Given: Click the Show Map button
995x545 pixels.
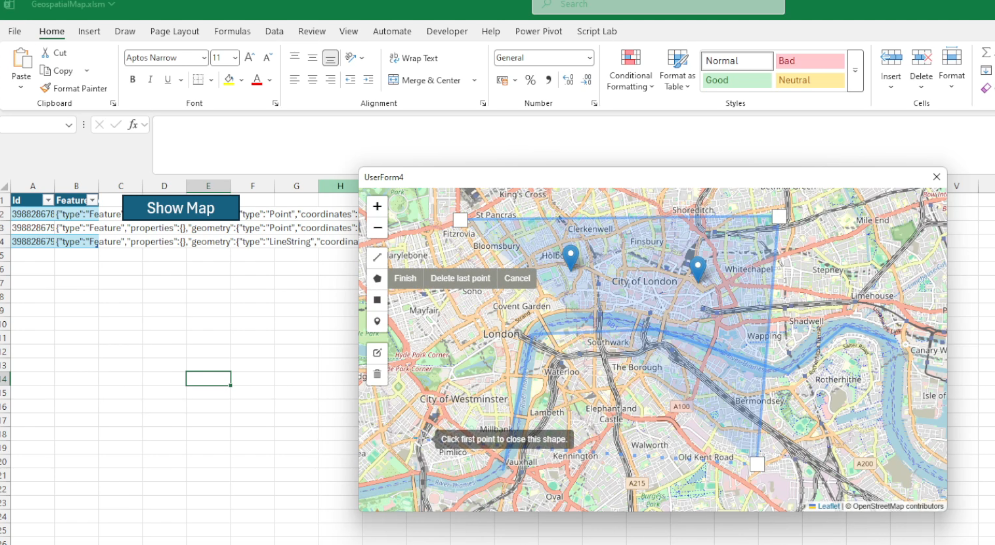Looking at the screenshot, I should tap(181, 208).
